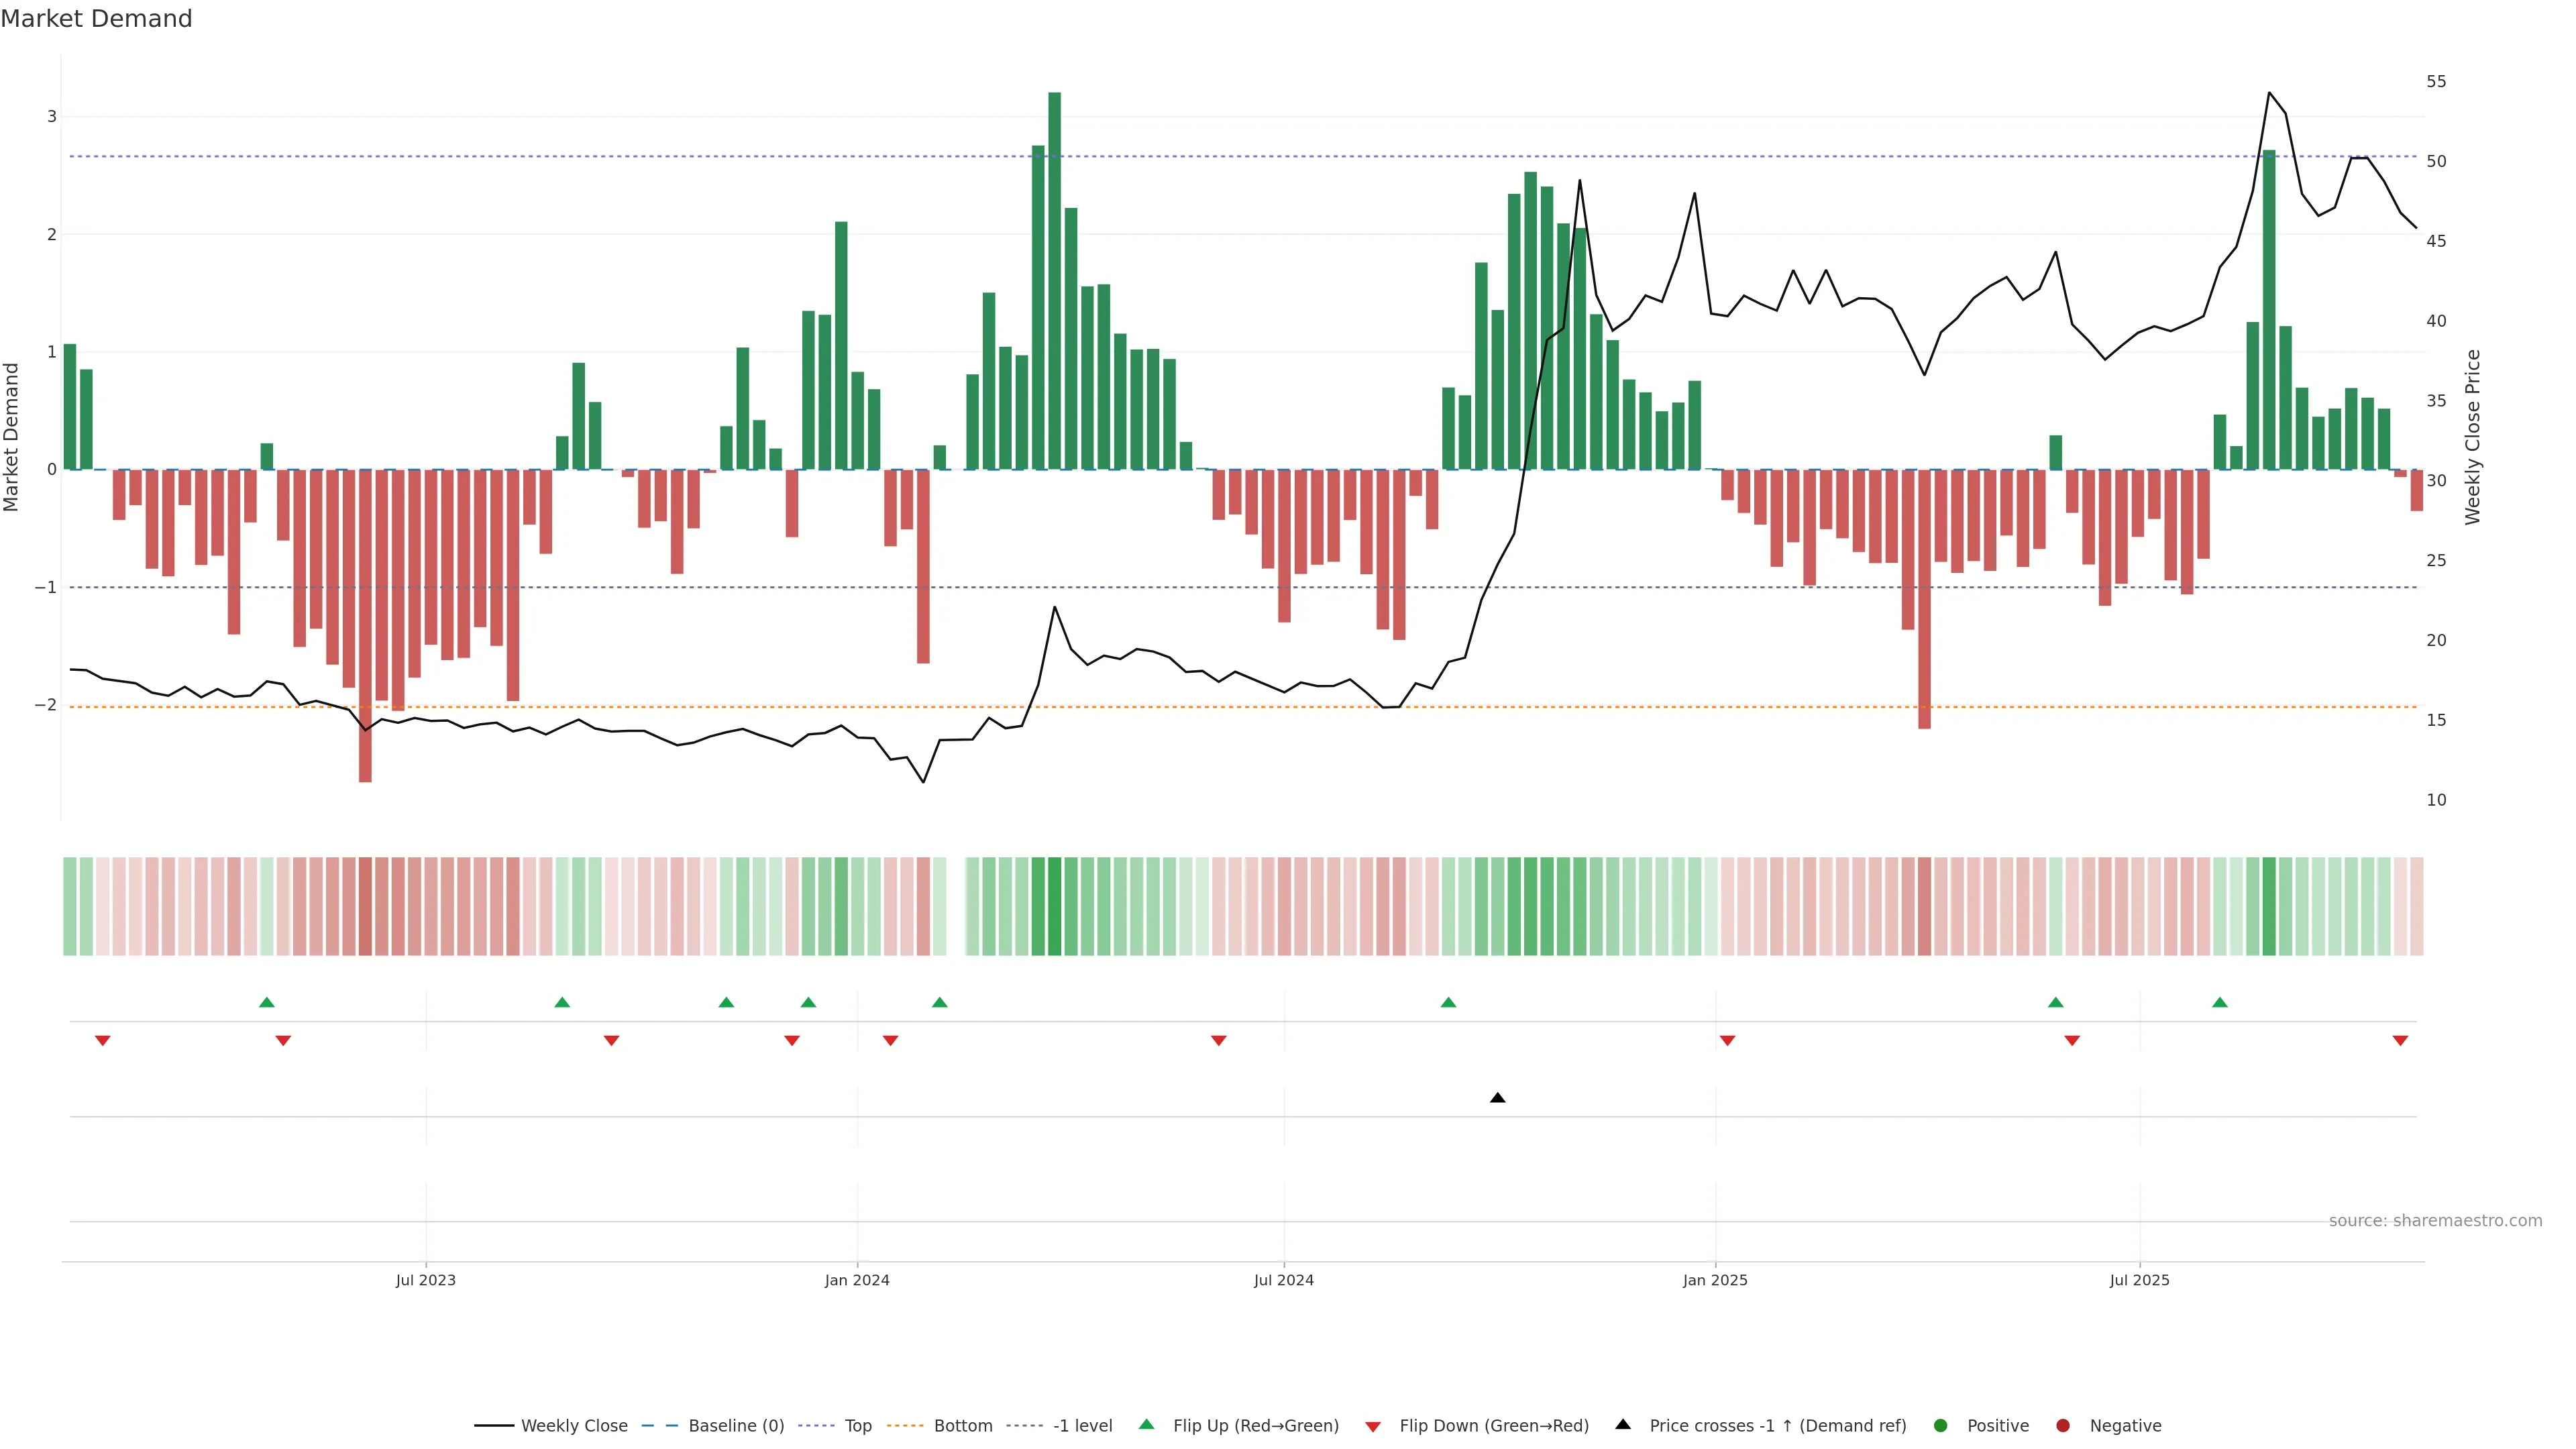Click the tallest green demand bar
The image size is (2576, 1449).
[1054, 280]
